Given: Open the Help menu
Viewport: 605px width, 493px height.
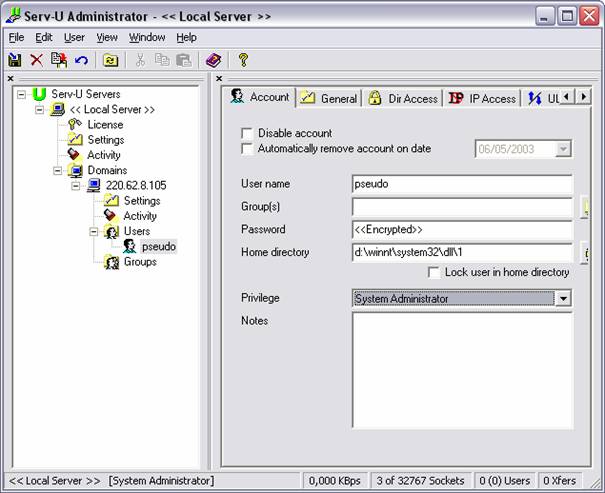Looking at the screenshot, I should tap(187, 37).
